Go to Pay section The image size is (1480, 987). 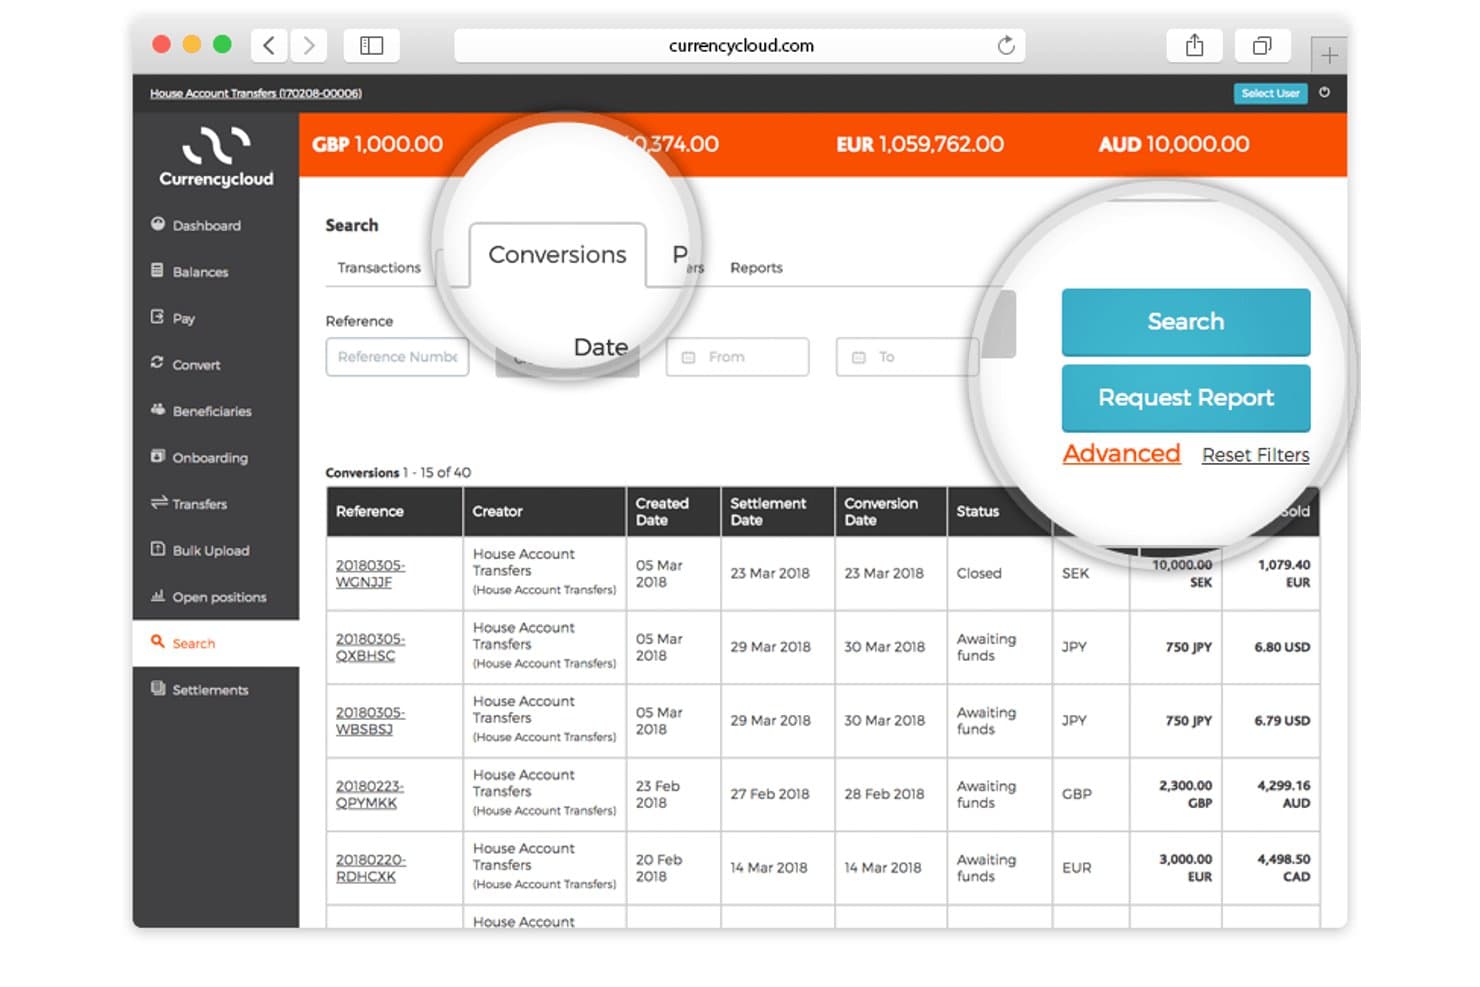tap(172, 318)
